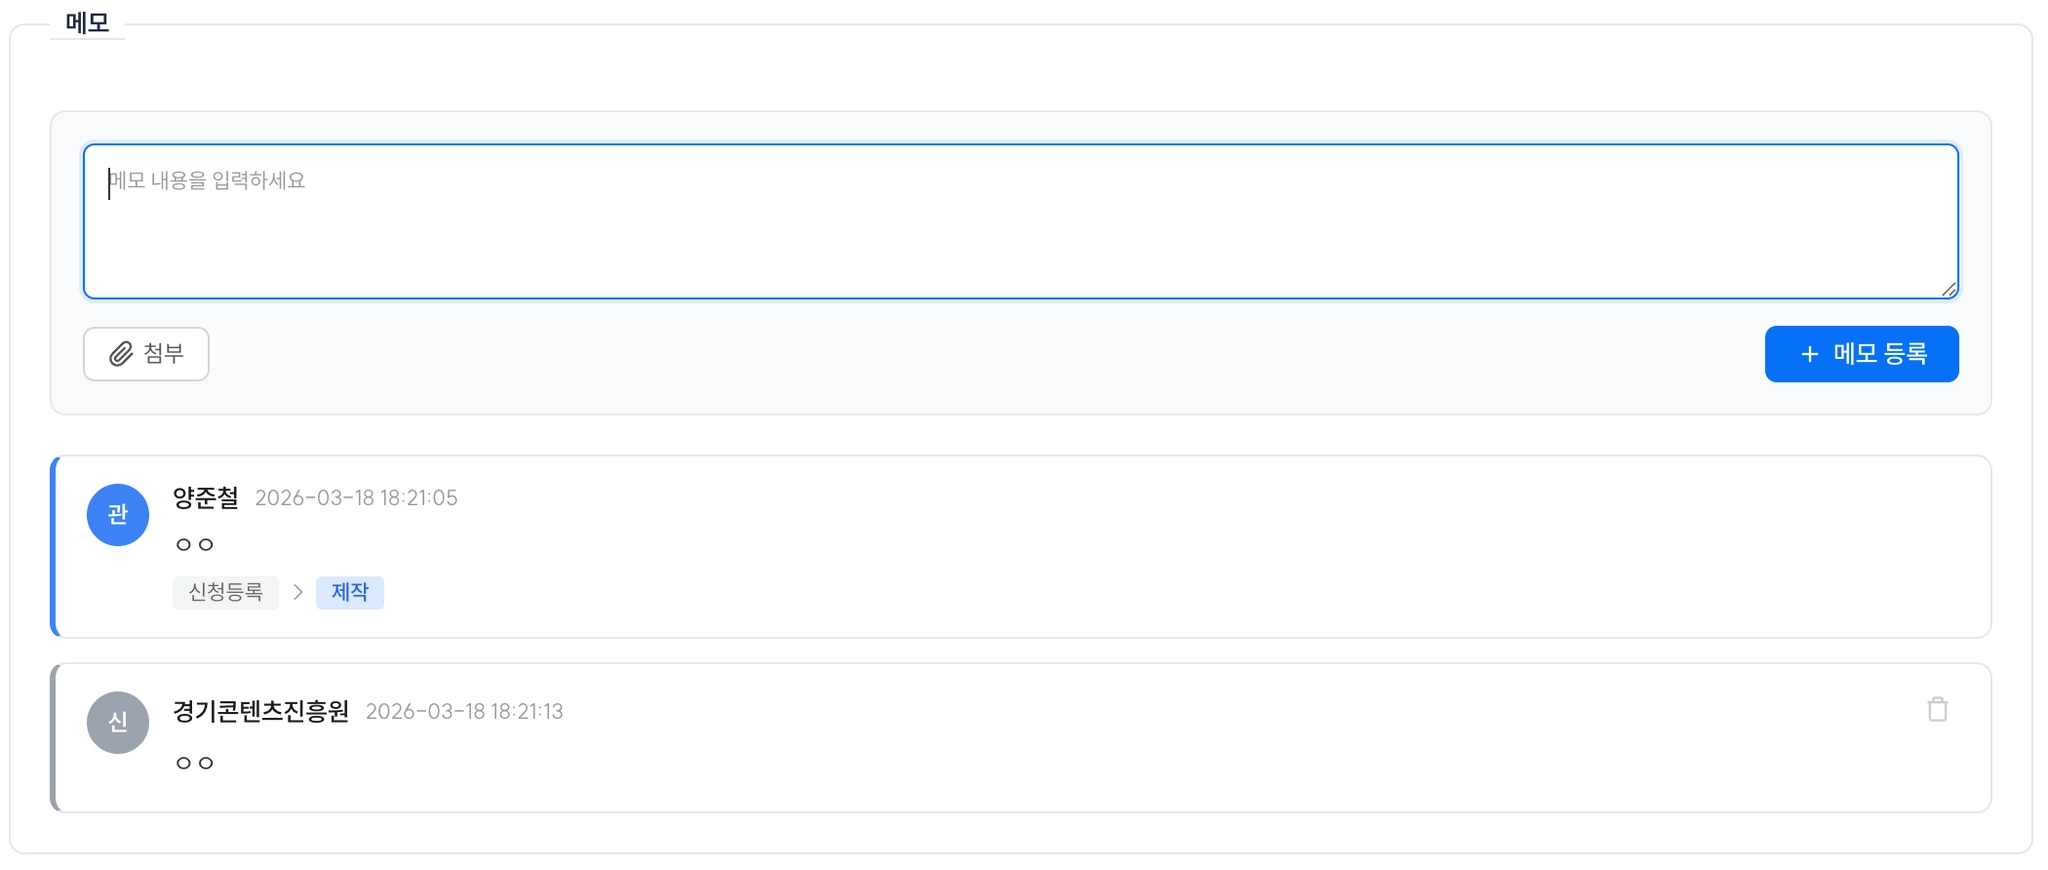
Task: Click the paperclip icon for attachments
Action: click(x=121, y=354)
